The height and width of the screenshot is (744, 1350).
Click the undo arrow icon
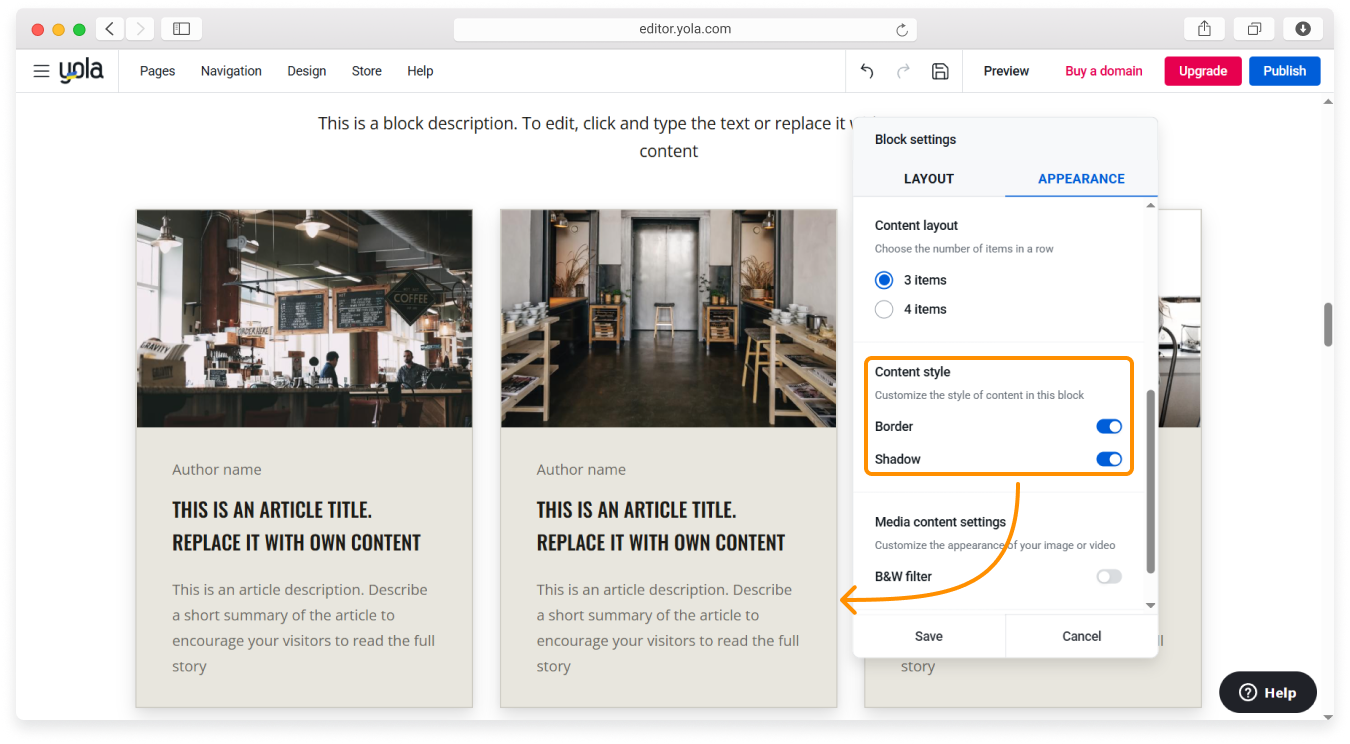point(867,71)
